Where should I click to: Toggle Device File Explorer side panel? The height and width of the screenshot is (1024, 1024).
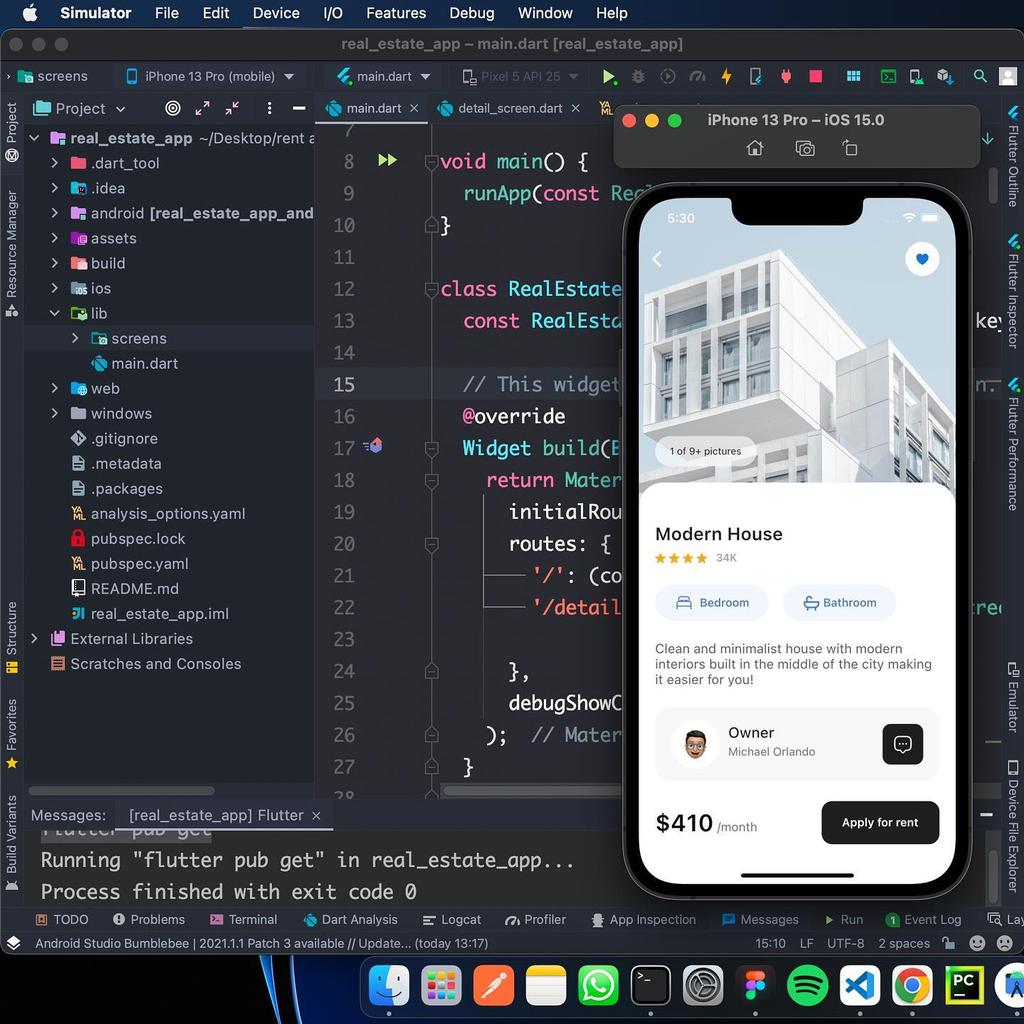[1012, 825]
